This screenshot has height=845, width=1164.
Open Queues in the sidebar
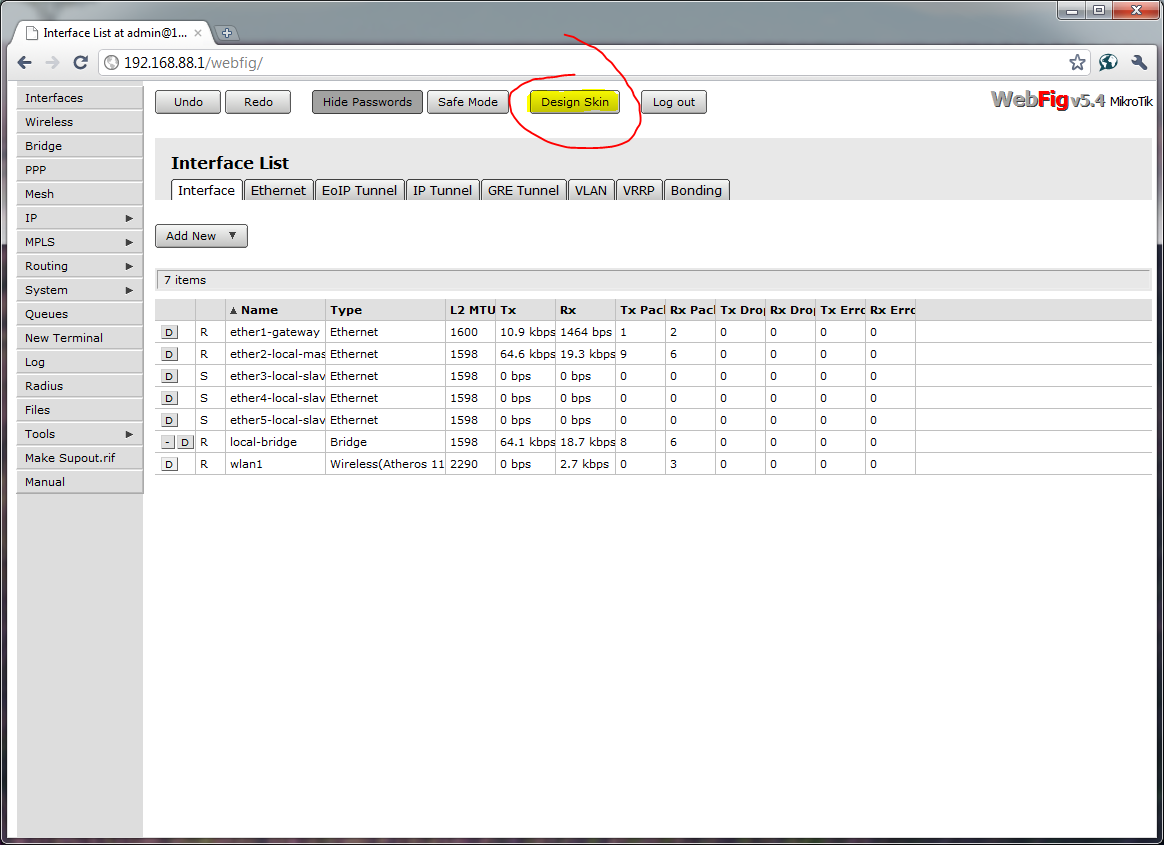79,314
